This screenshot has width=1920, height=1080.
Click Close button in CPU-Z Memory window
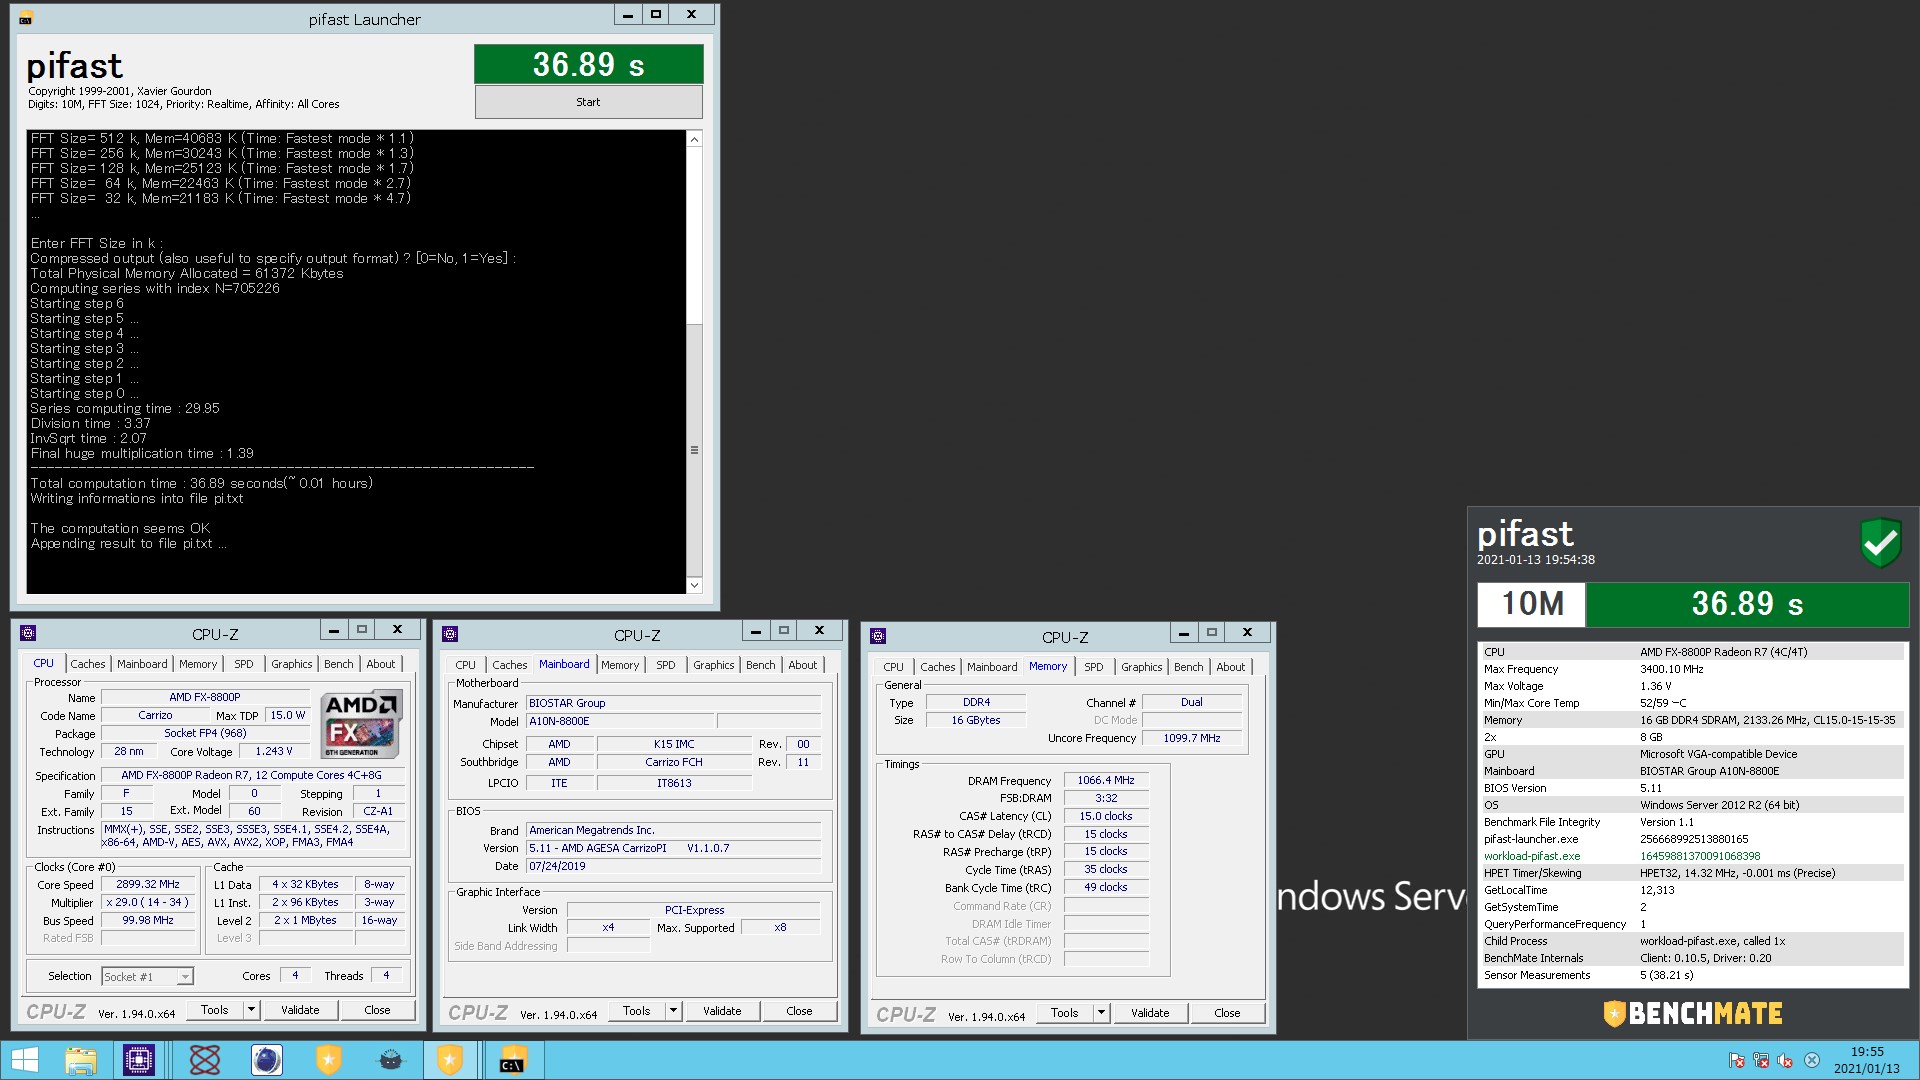click(x=1227, y=1013)
